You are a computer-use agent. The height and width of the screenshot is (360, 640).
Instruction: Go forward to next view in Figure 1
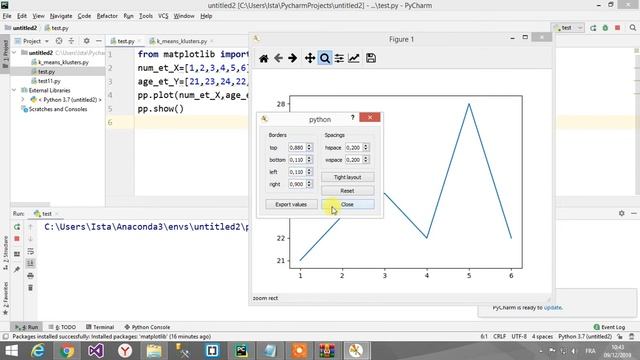[x=293, y=58]
